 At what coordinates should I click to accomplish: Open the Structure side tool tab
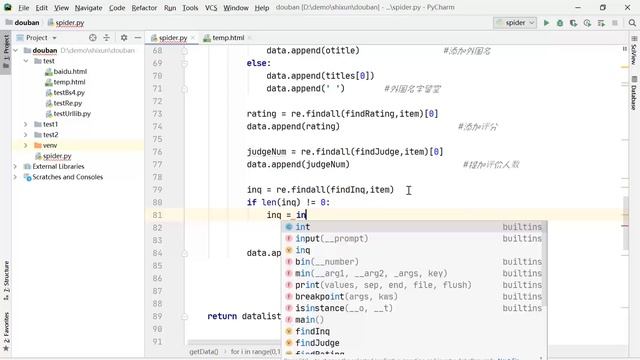coord(6,280)
